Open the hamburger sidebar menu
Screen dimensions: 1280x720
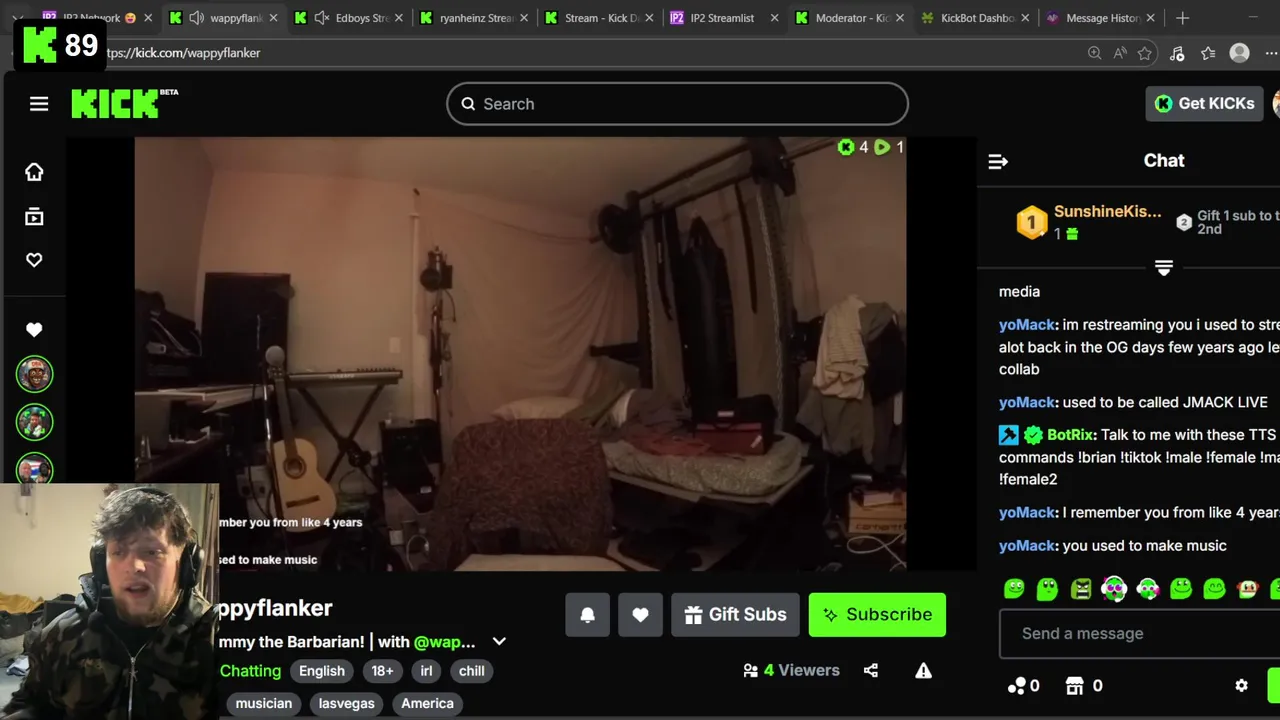39,104
